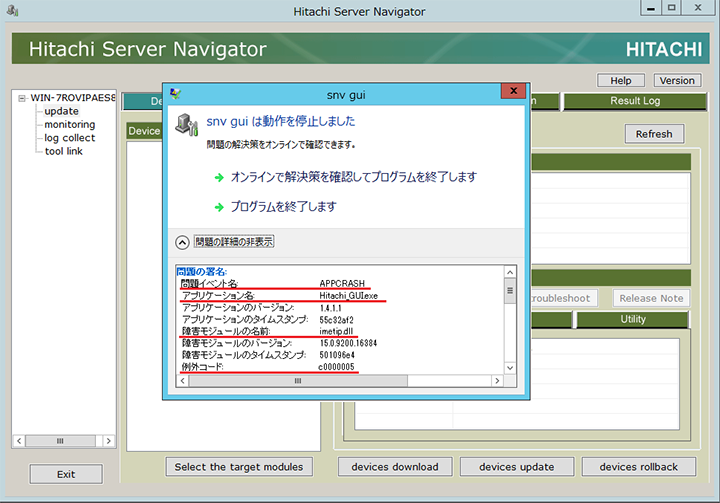720x503 pixels.
Task: Select tool link in the tree
Action: click(x=63, y=151)
